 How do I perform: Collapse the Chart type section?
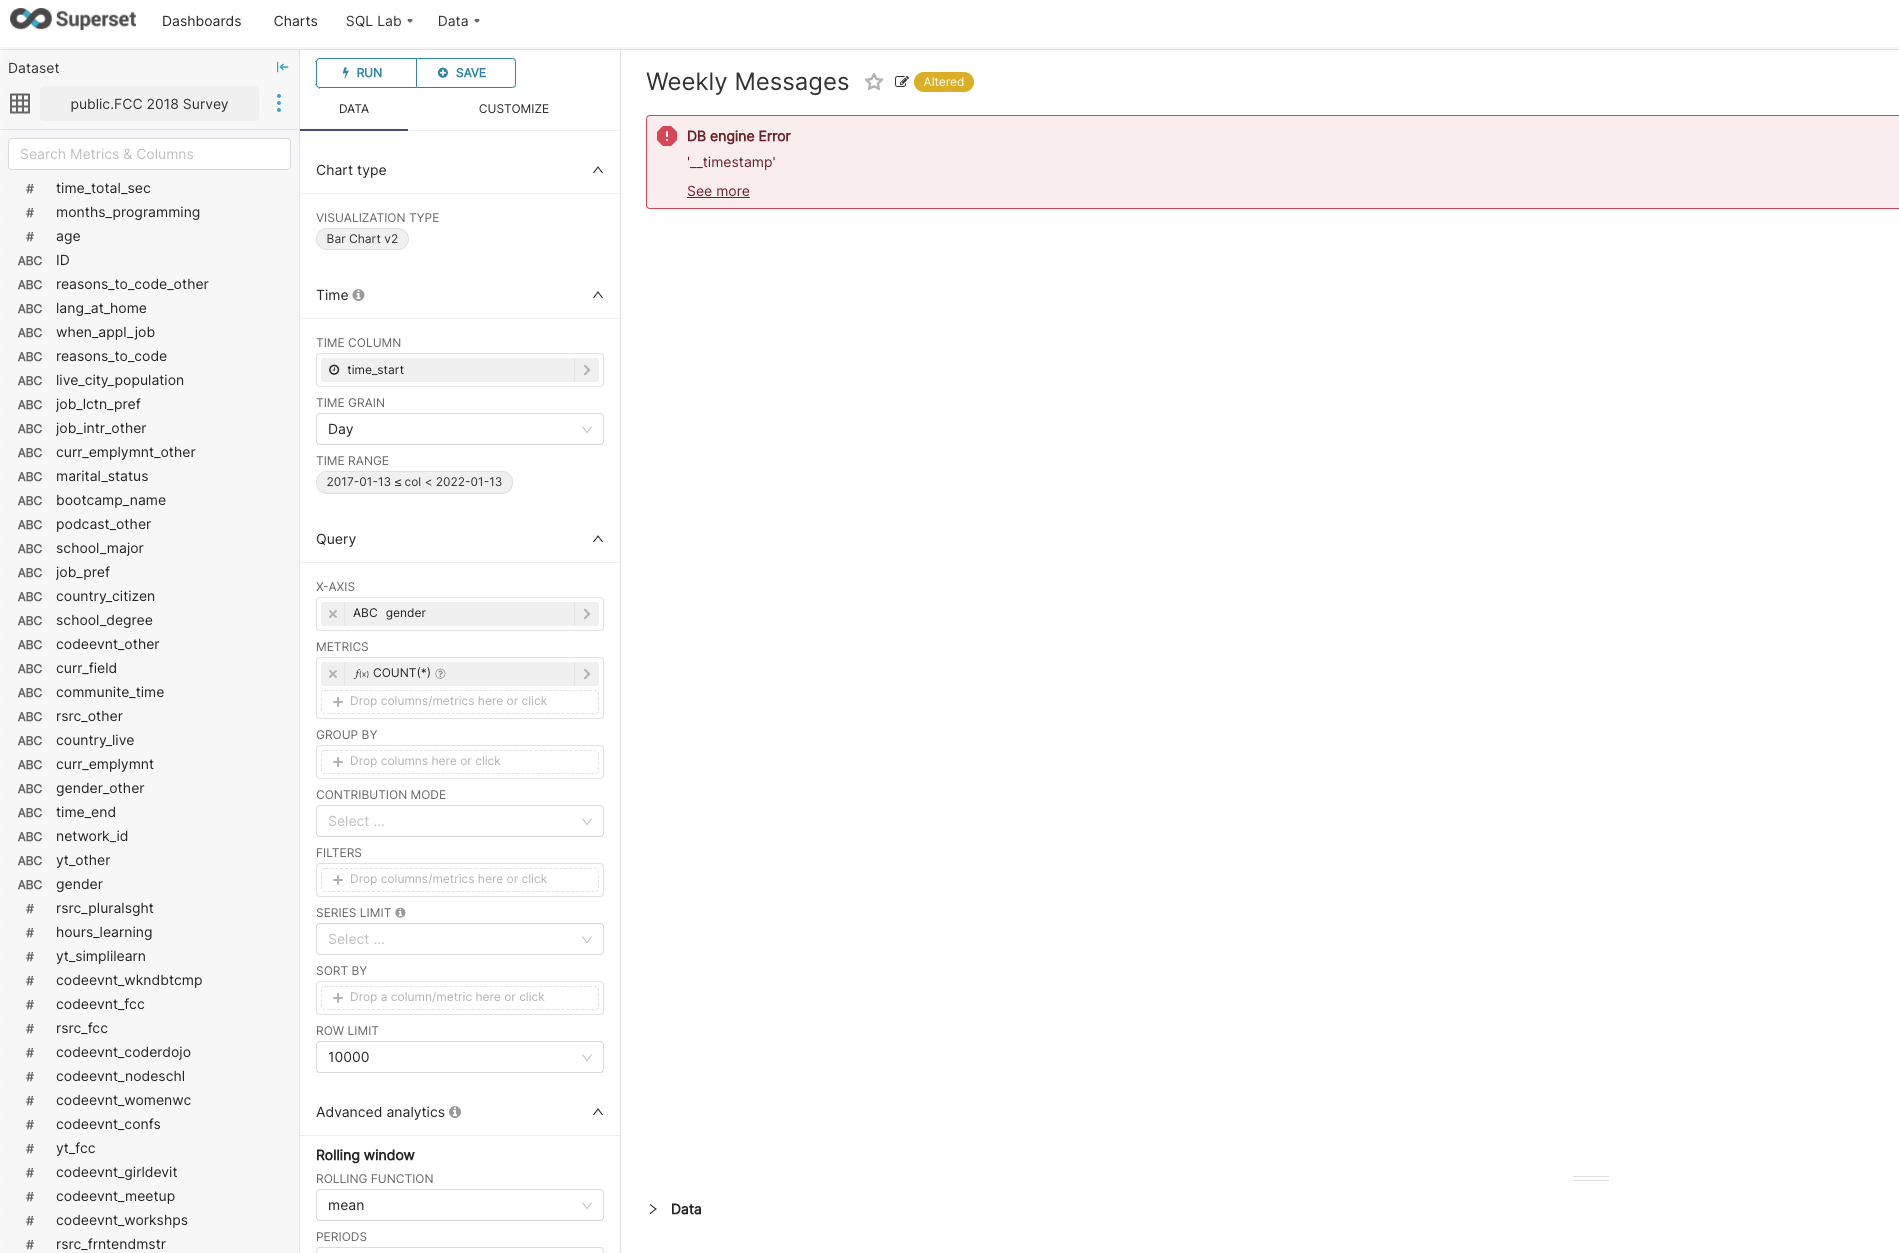(598, 170)
